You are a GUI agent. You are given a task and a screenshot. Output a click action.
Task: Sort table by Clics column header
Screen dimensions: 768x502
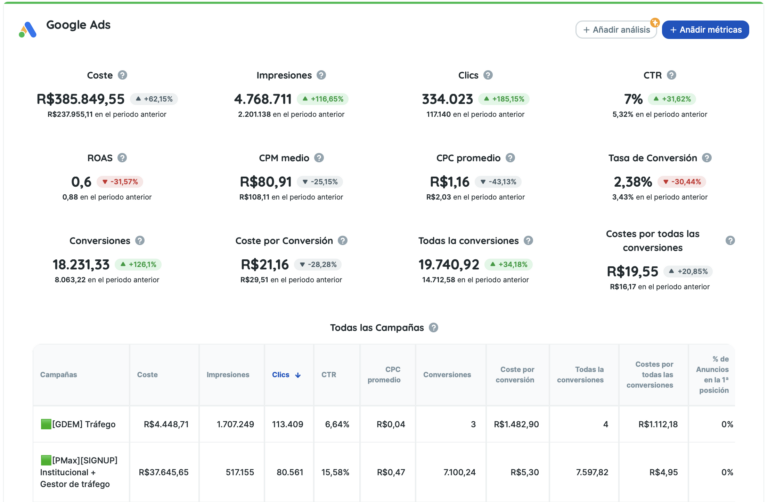[x=286, y=375]
